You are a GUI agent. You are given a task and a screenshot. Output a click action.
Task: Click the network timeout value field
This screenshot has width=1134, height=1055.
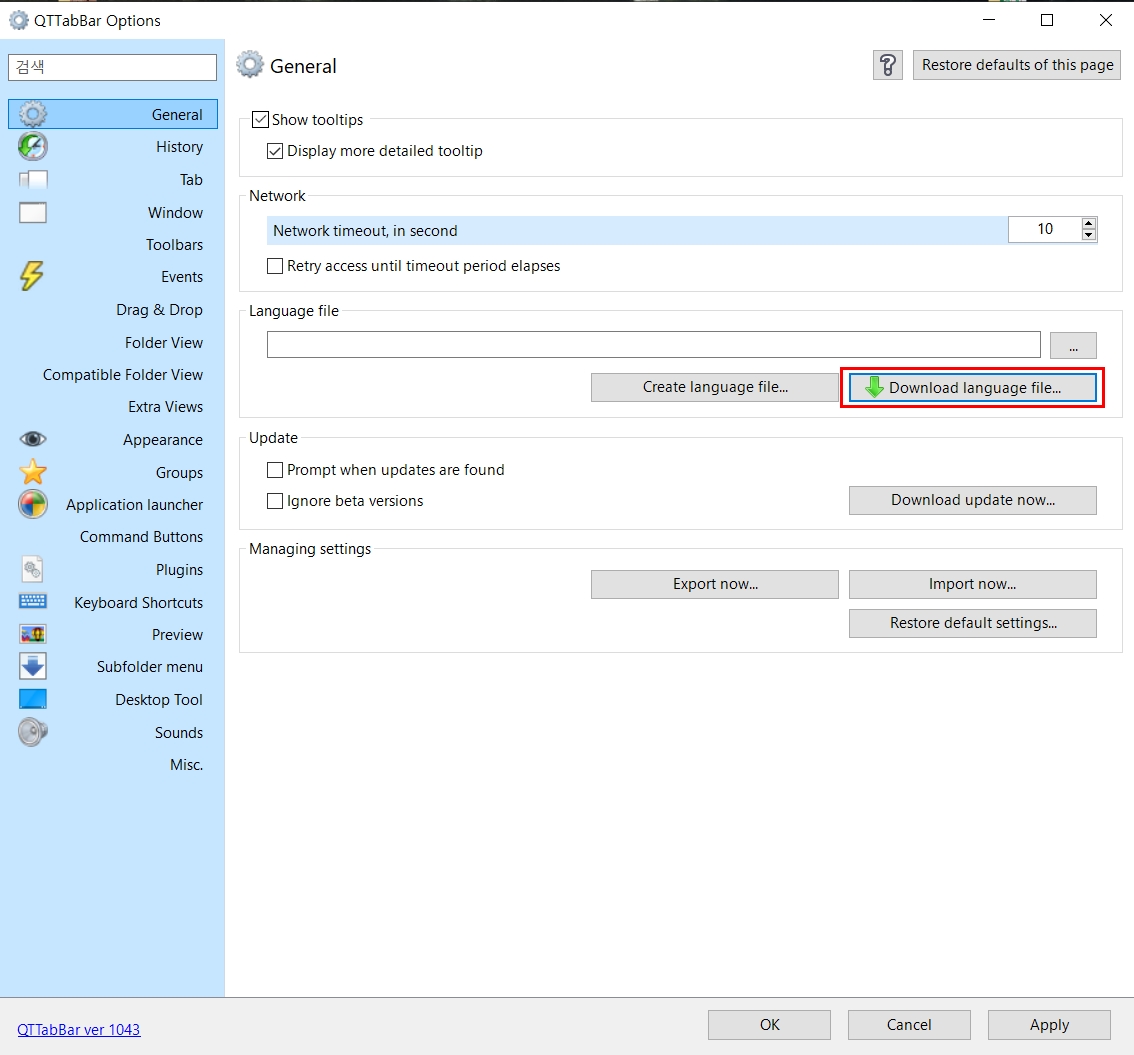[1045, 229]
